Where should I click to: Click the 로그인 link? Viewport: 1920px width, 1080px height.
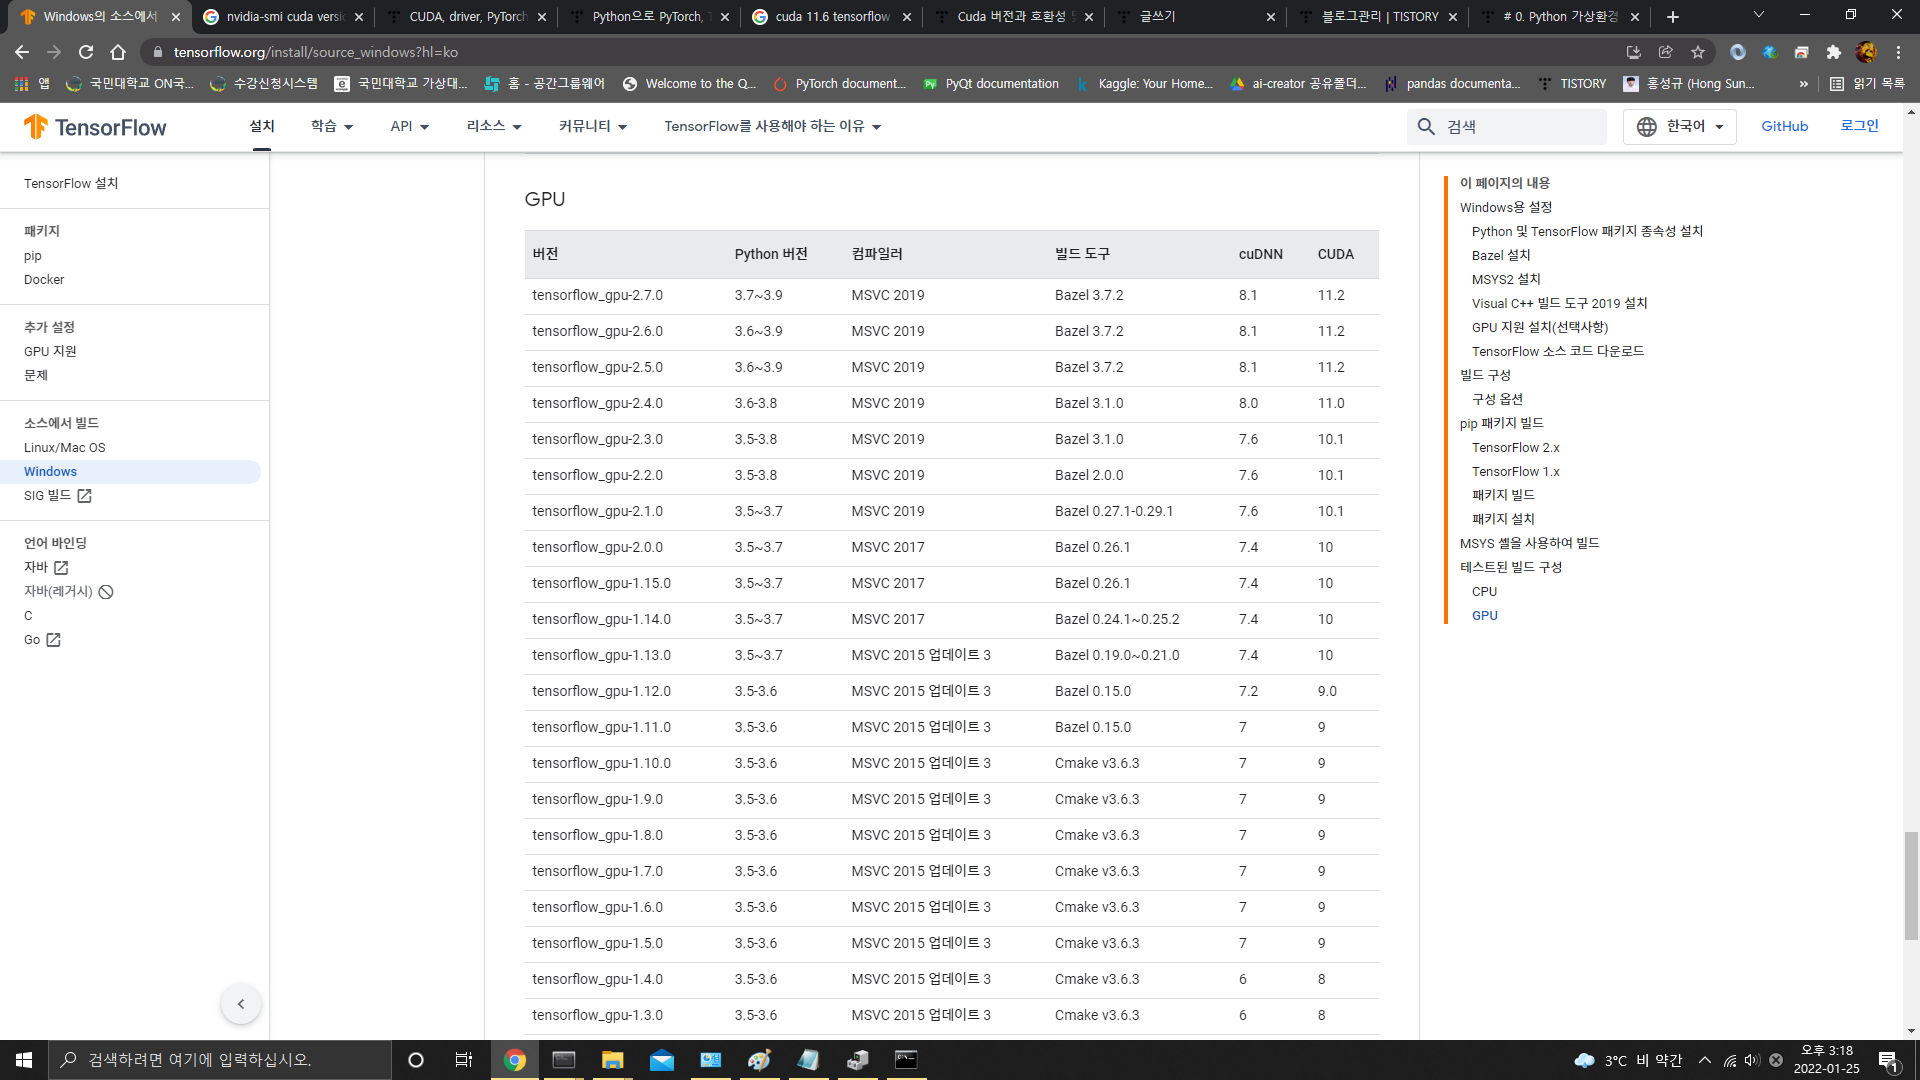[x=1859, y=126]
